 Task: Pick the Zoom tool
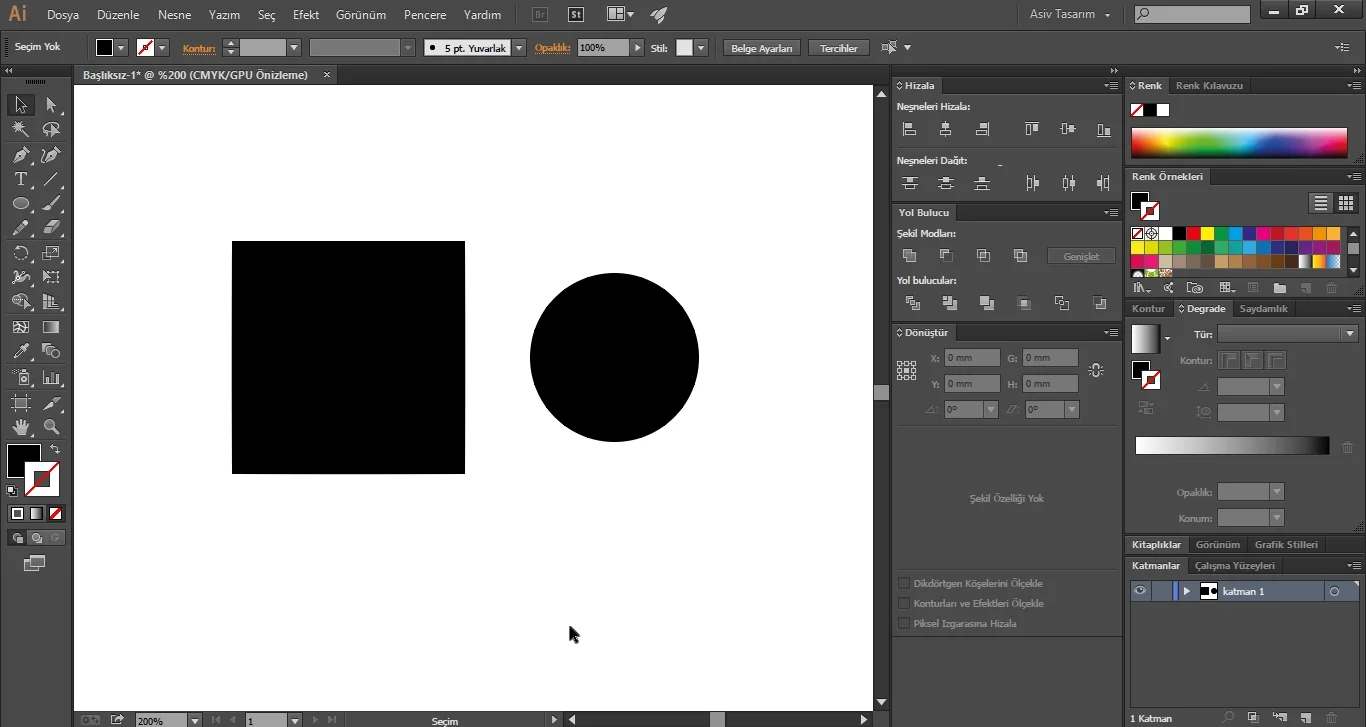[52, 427]
